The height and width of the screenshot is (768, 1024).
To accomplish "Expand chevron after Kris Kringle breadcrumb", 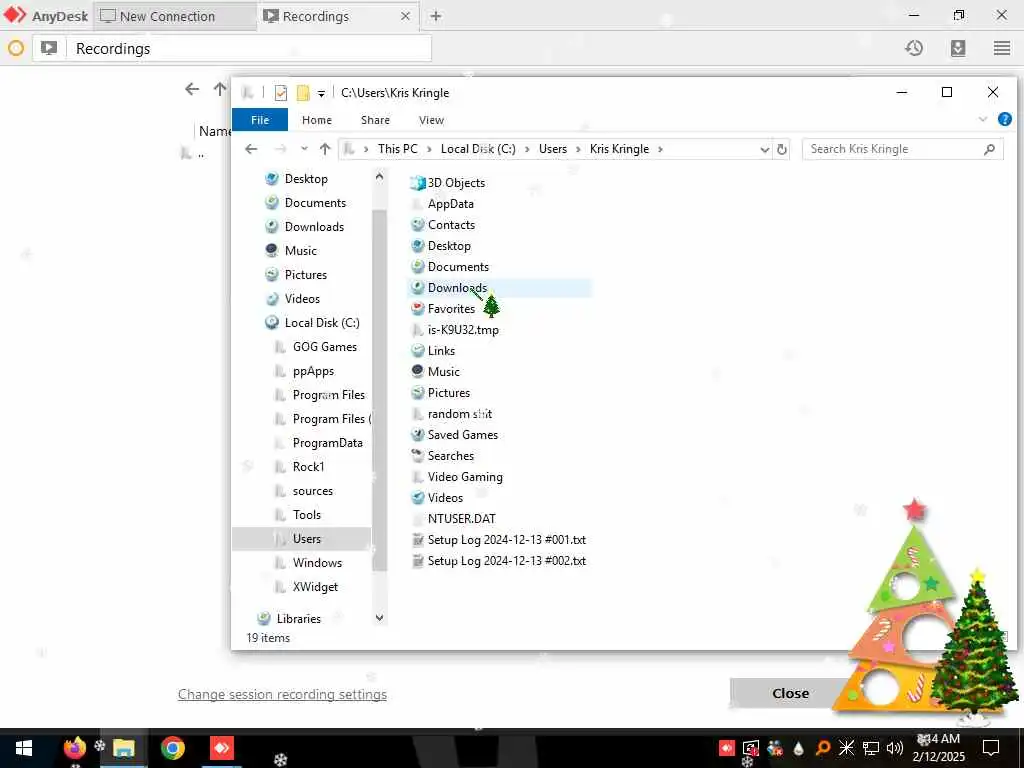I will pyautogui.click(x=660, y=150).
